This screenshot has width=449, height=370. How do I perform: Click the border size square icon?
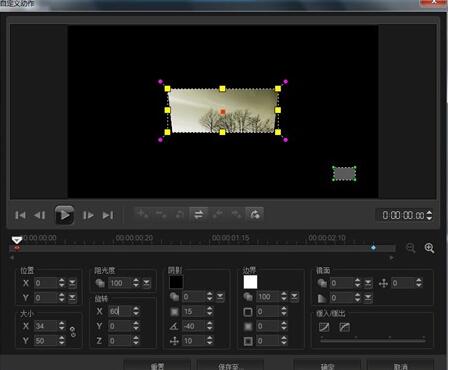(248, 312)
